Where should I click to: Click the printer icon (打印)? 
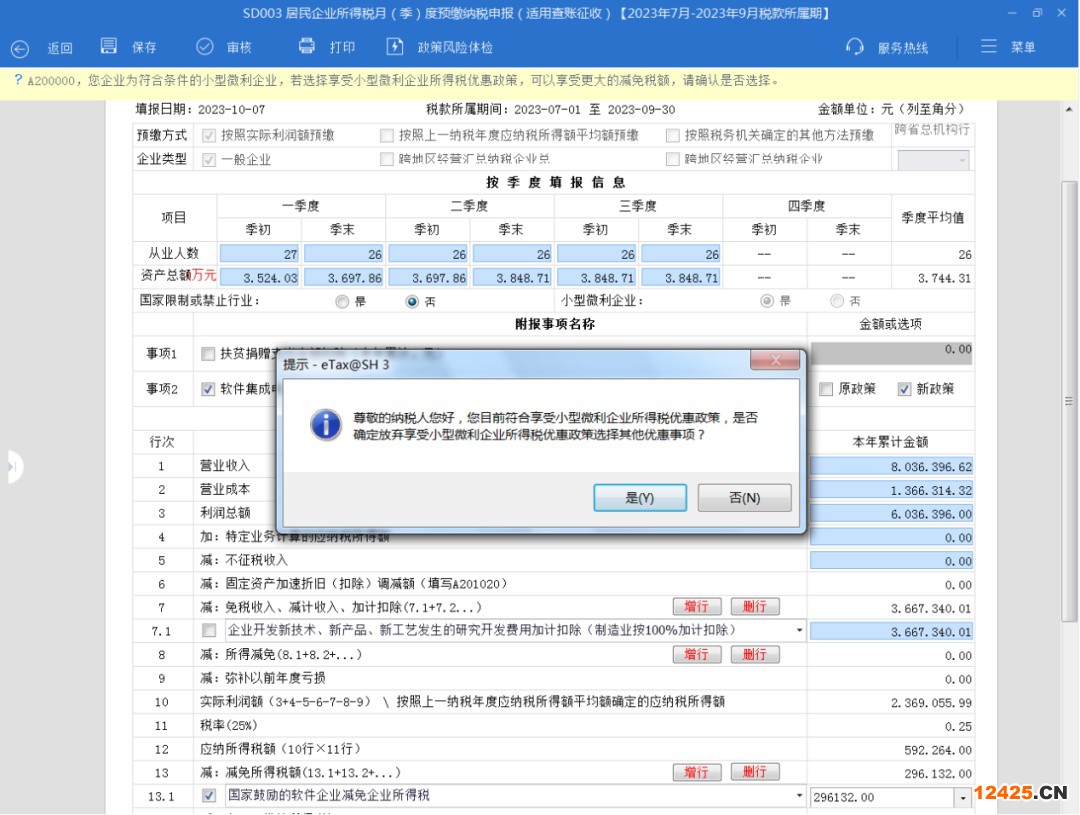pos(307,47)
